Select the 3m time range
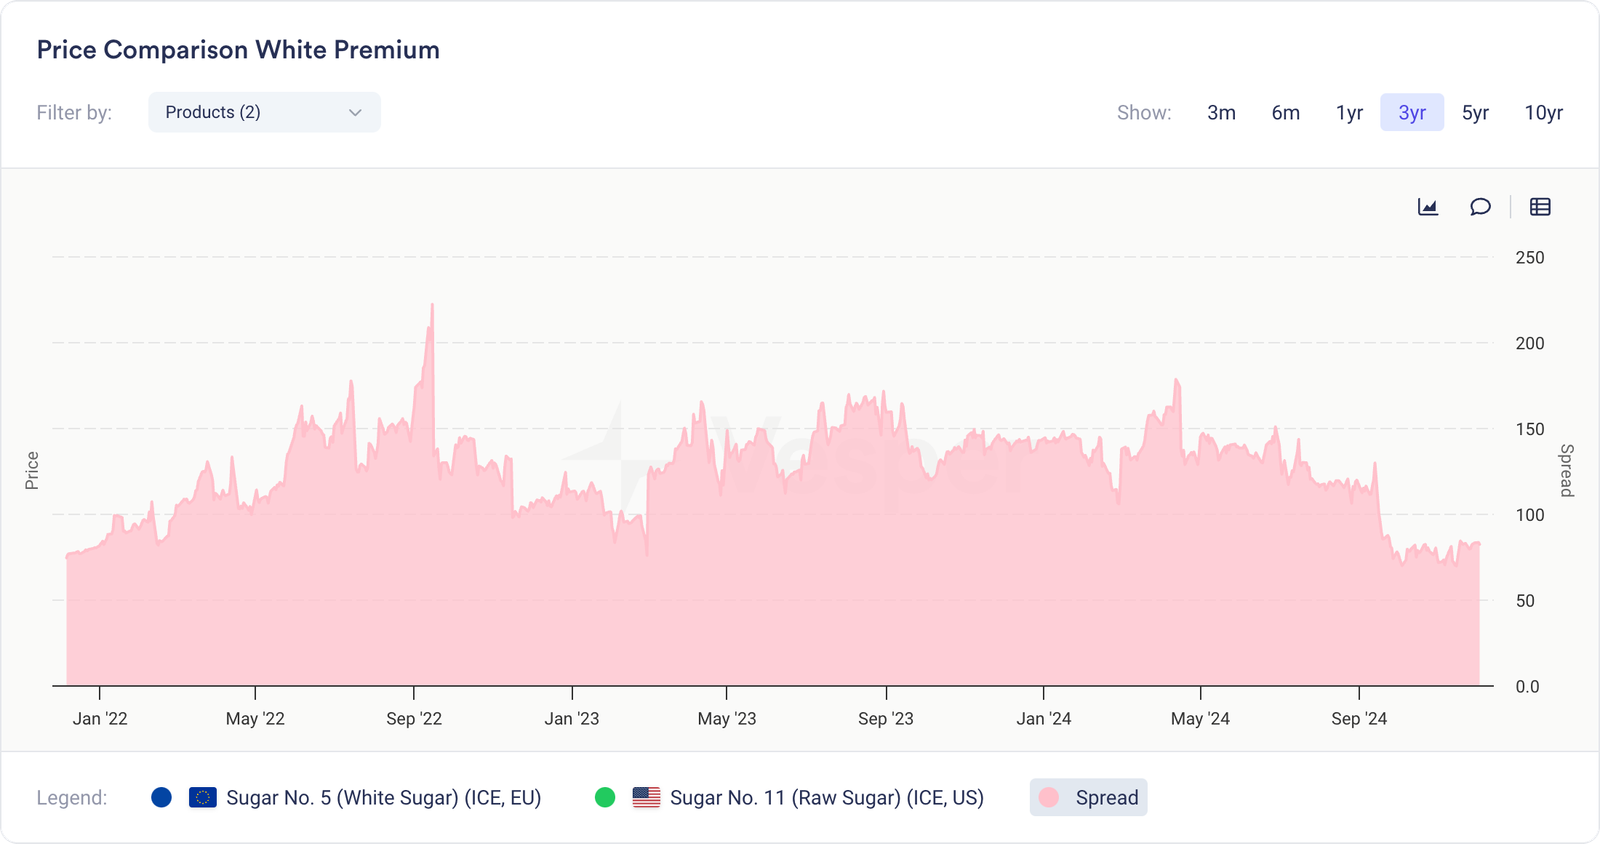Viewport: 1600px width, 844px height. (1221, 113)
